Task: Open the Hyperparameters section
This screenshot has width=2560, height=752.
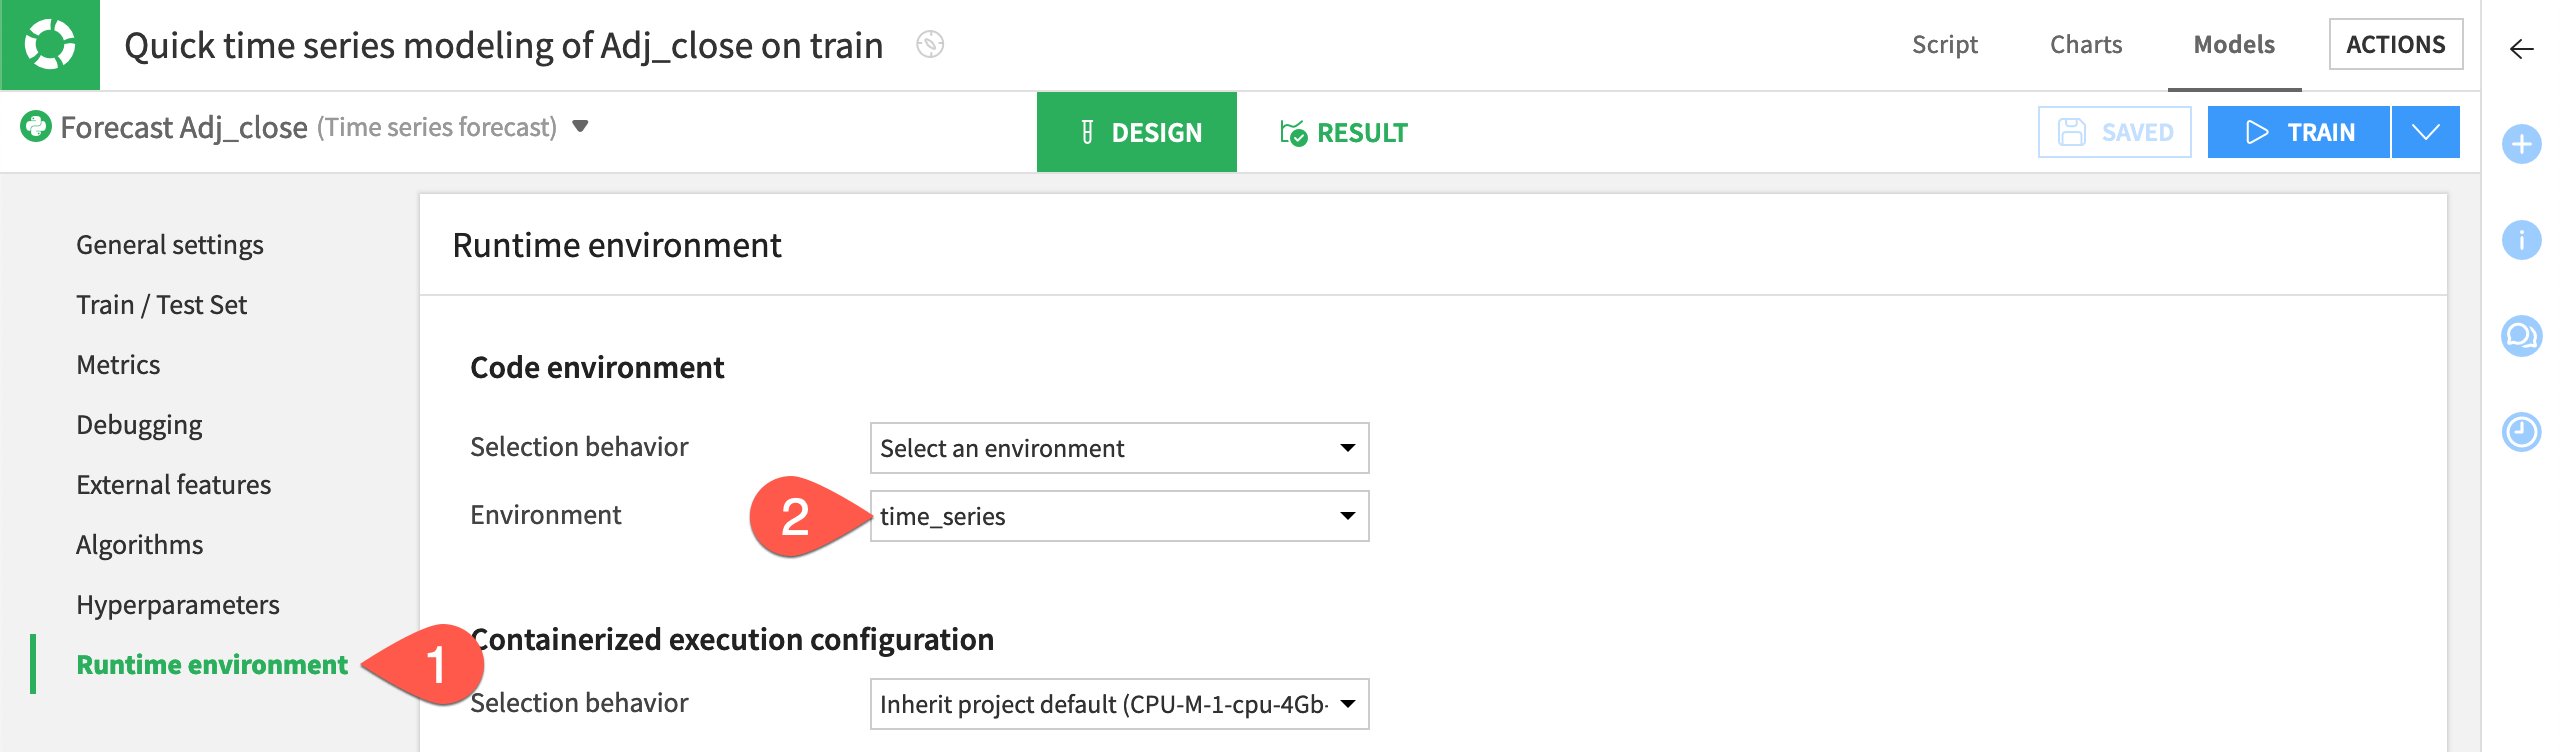Action: [x=178, y=605]
